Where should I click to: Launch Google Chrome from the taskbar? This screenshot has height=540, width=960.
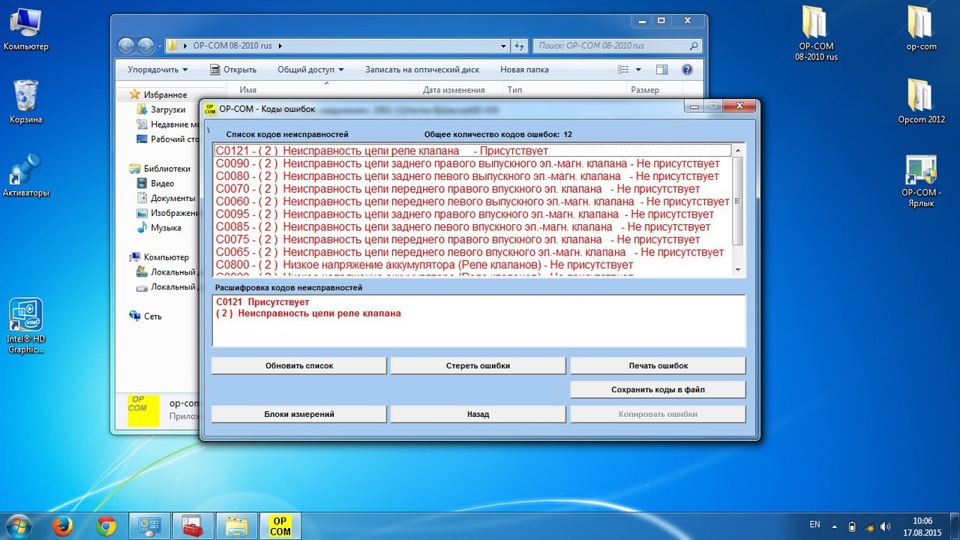pyautogui.click(x=106, y=526)
